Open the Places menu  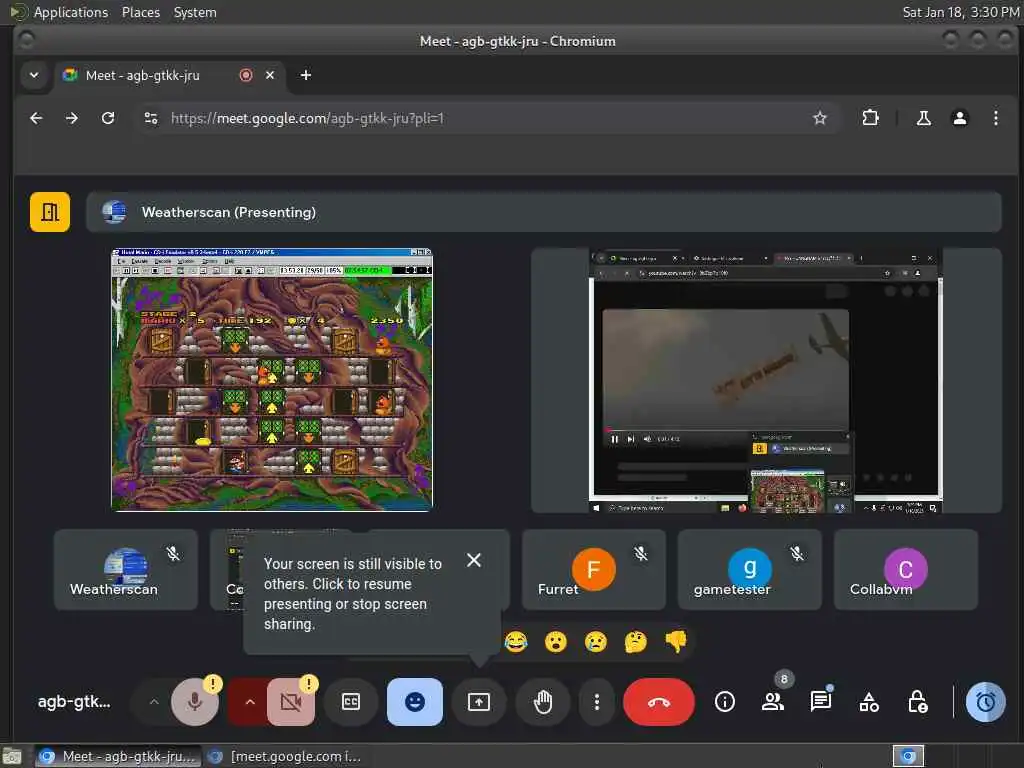pos(140,12)
